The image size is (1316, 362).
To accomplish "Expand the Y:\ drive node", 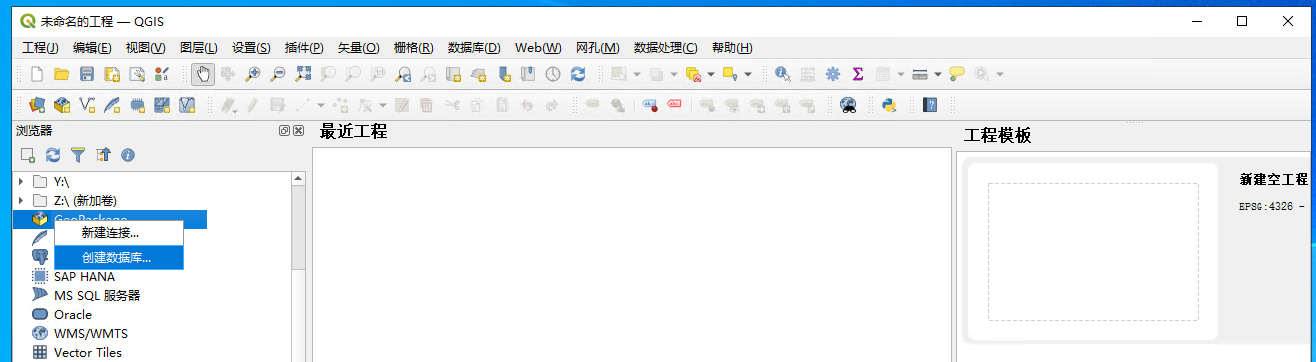I will [x=21, y=181].
